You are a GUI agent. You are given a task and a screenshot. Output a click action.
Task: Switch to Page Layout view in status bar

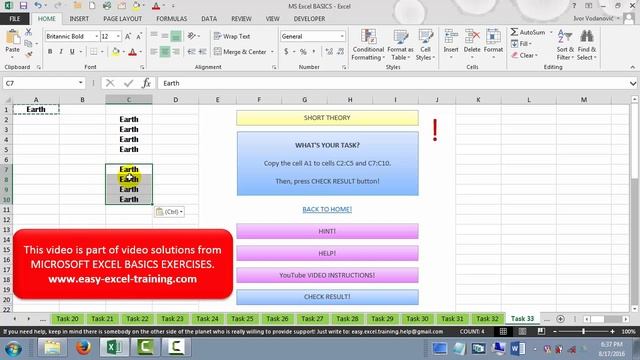522,331
